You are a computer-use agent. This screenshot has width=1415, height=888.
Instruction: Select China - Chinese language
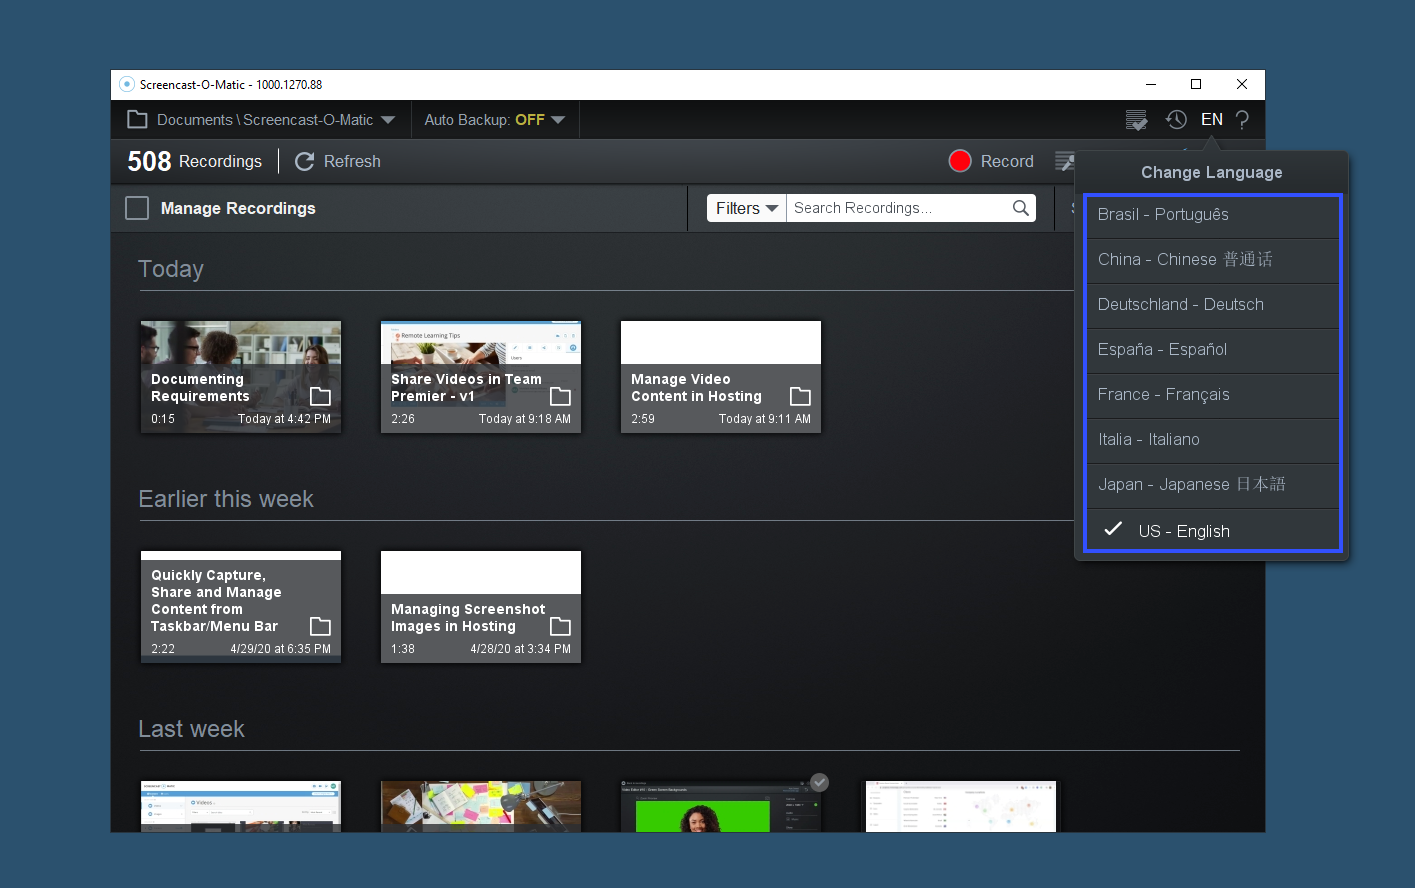coord(1212,260)
